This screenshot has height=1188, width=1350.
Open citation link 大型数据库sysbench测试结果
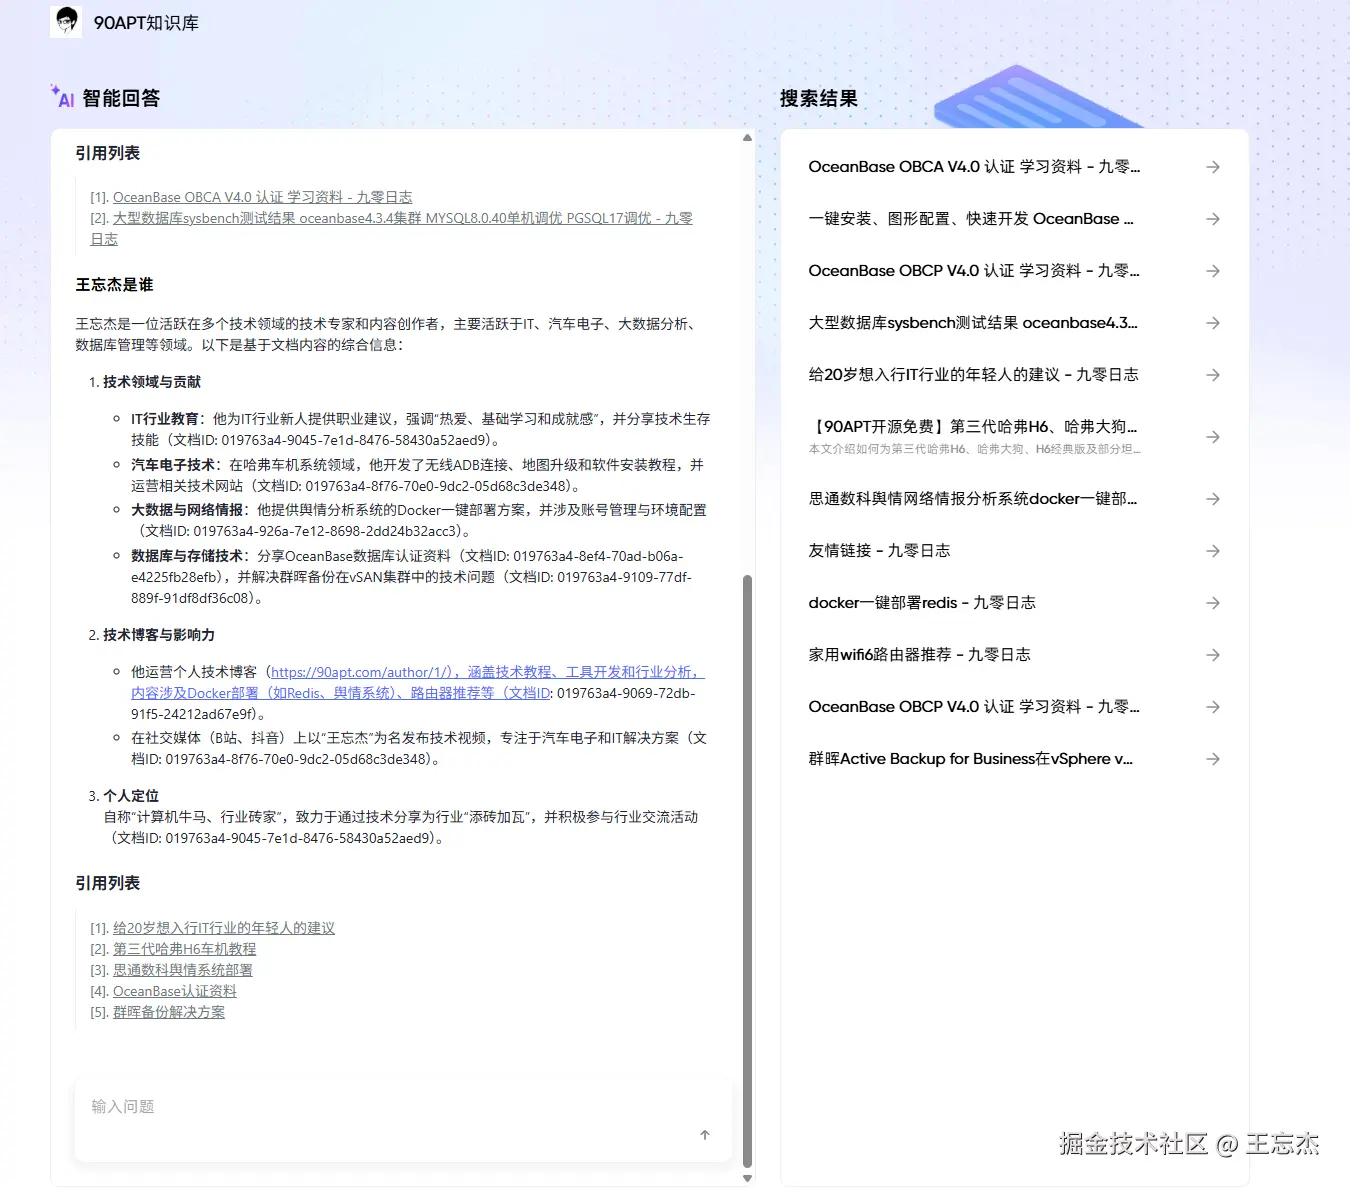click(x=391, y=228)
